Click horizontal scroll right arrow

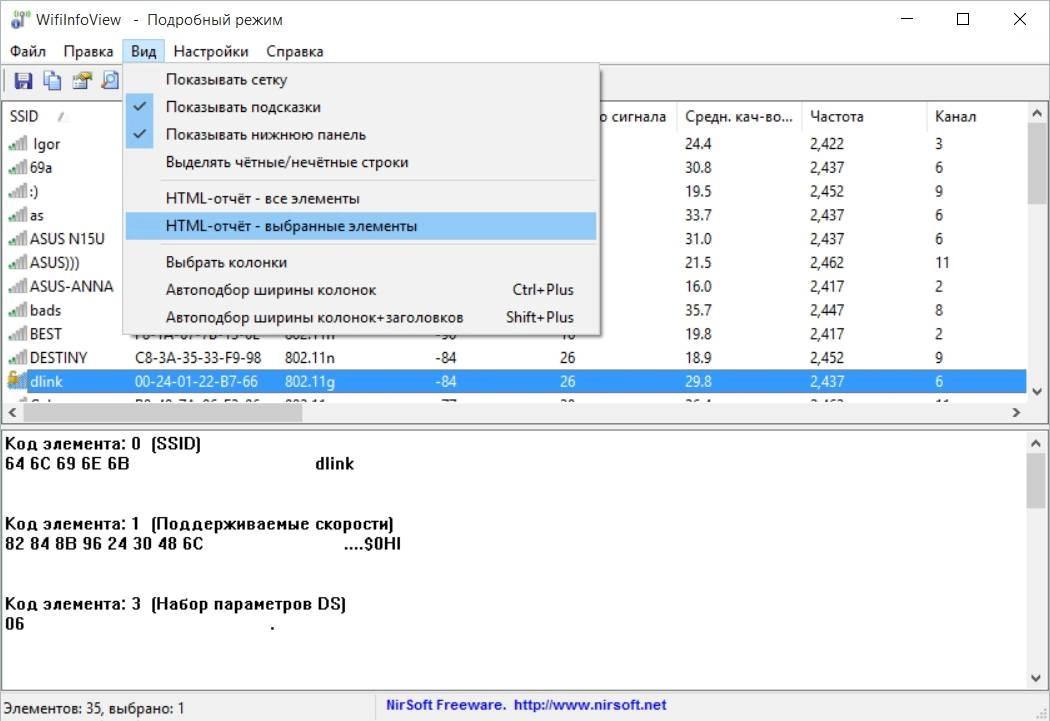click(x=1016, y=412)
